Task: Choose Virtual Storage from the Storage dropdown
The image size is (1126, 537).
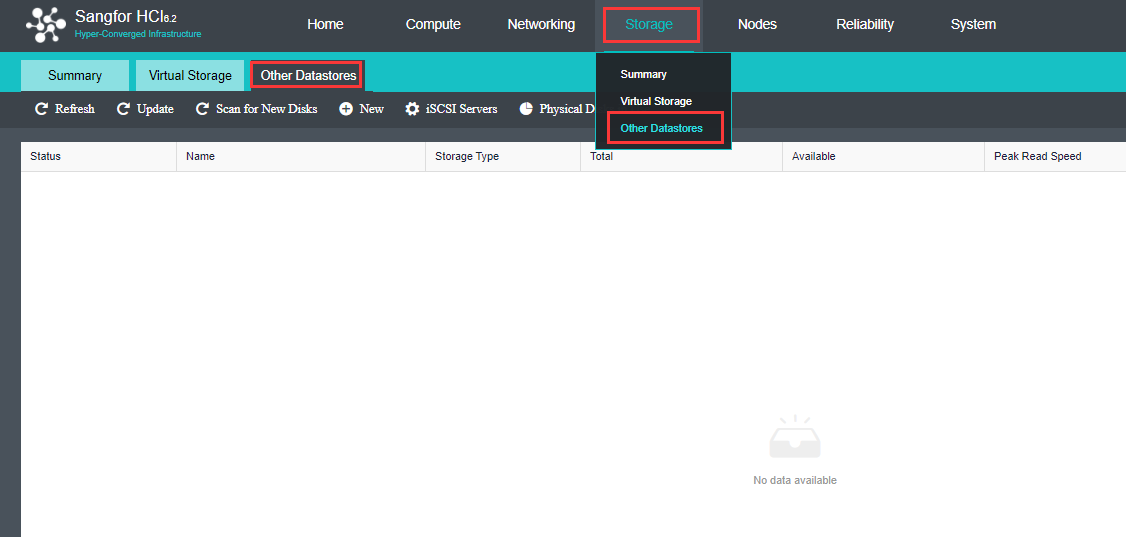Action: click(656, 101)
